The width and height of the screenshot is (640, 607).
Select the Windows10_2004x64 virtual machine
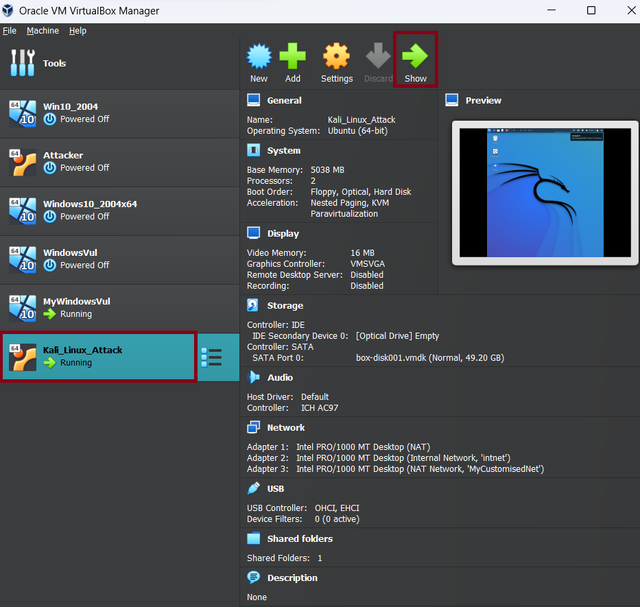click(119, 211)
